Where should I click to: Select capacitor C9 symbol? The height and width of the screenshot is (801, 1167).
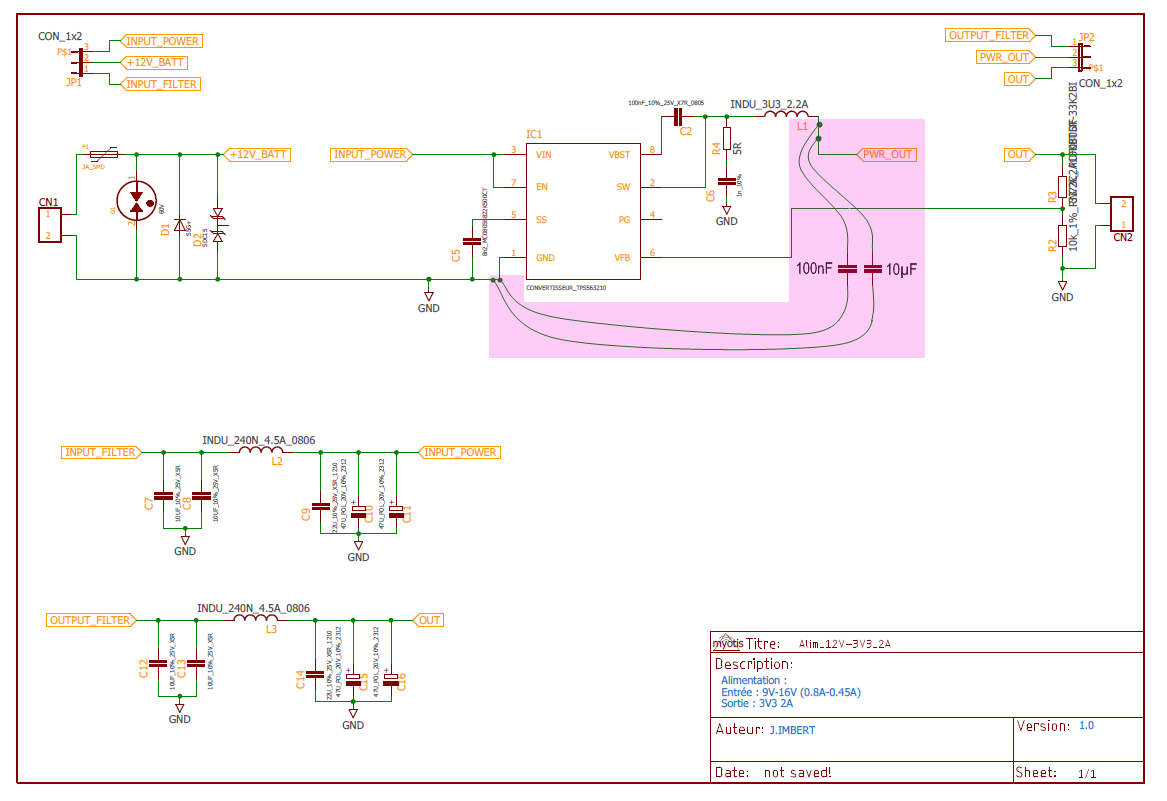click(x=321, y=507)
